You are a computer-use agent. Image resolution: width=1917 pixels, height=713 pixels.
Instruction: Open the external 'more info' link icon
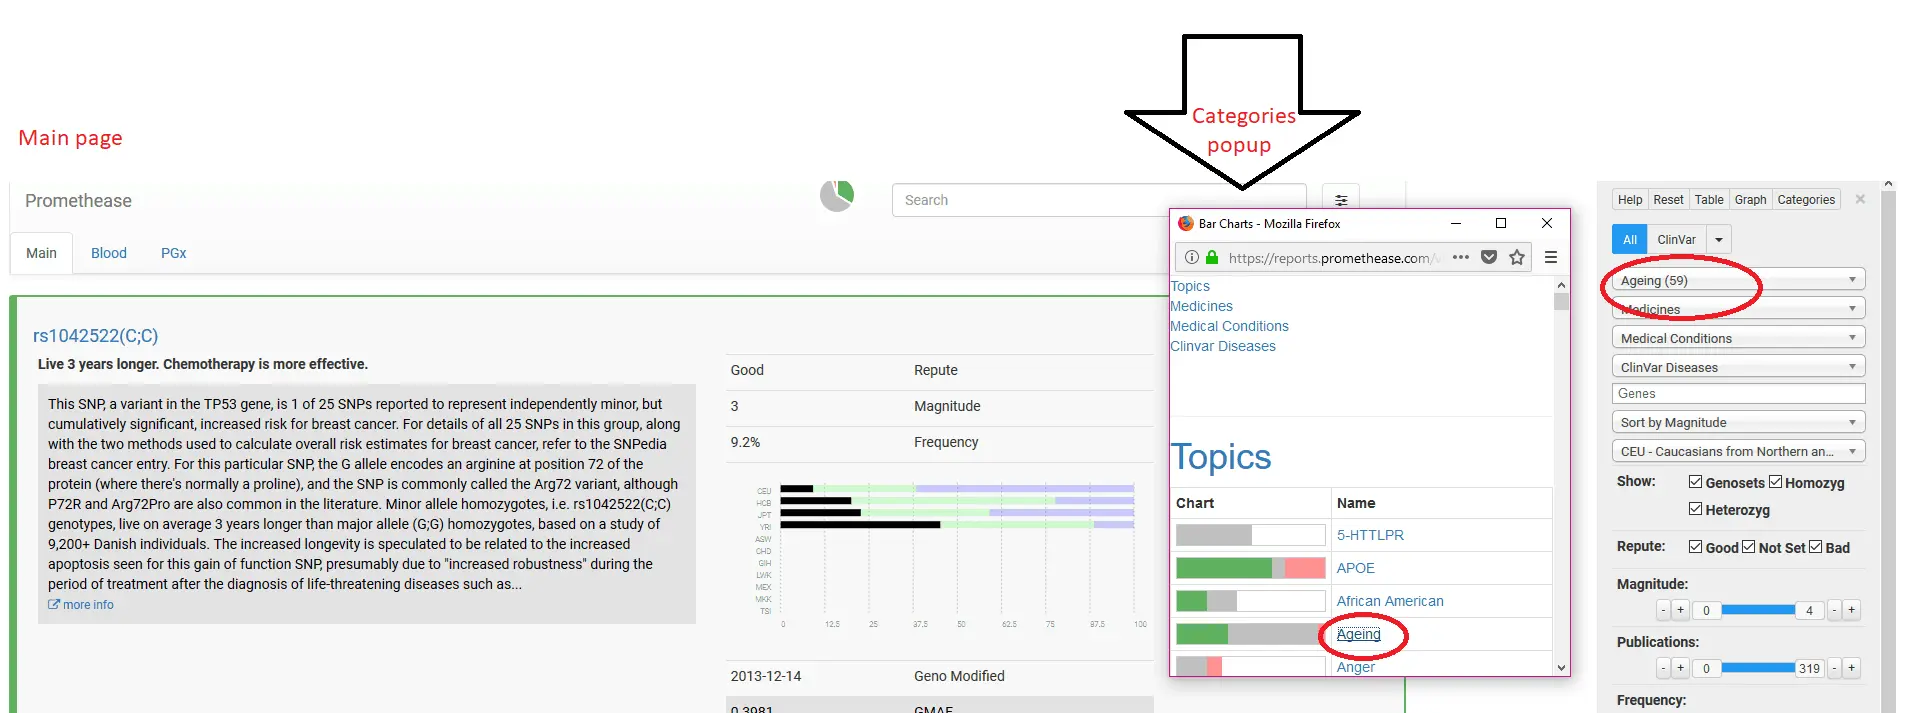54,605
